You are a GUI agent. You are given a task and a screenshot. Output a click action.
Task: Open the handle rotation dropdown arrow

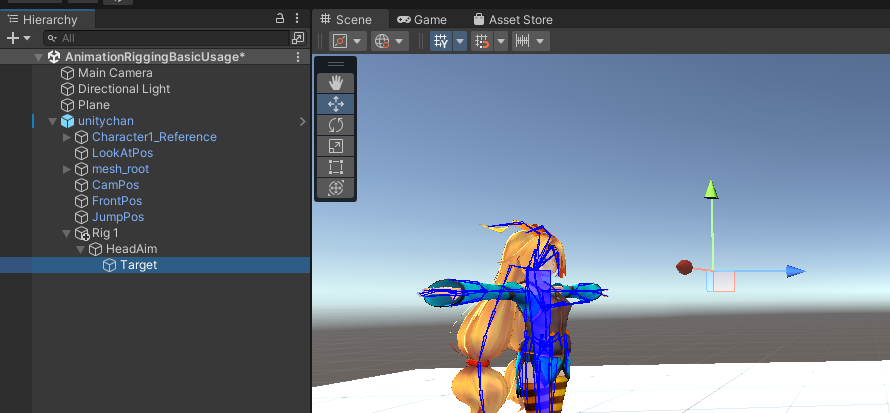(x=400, y=41)
